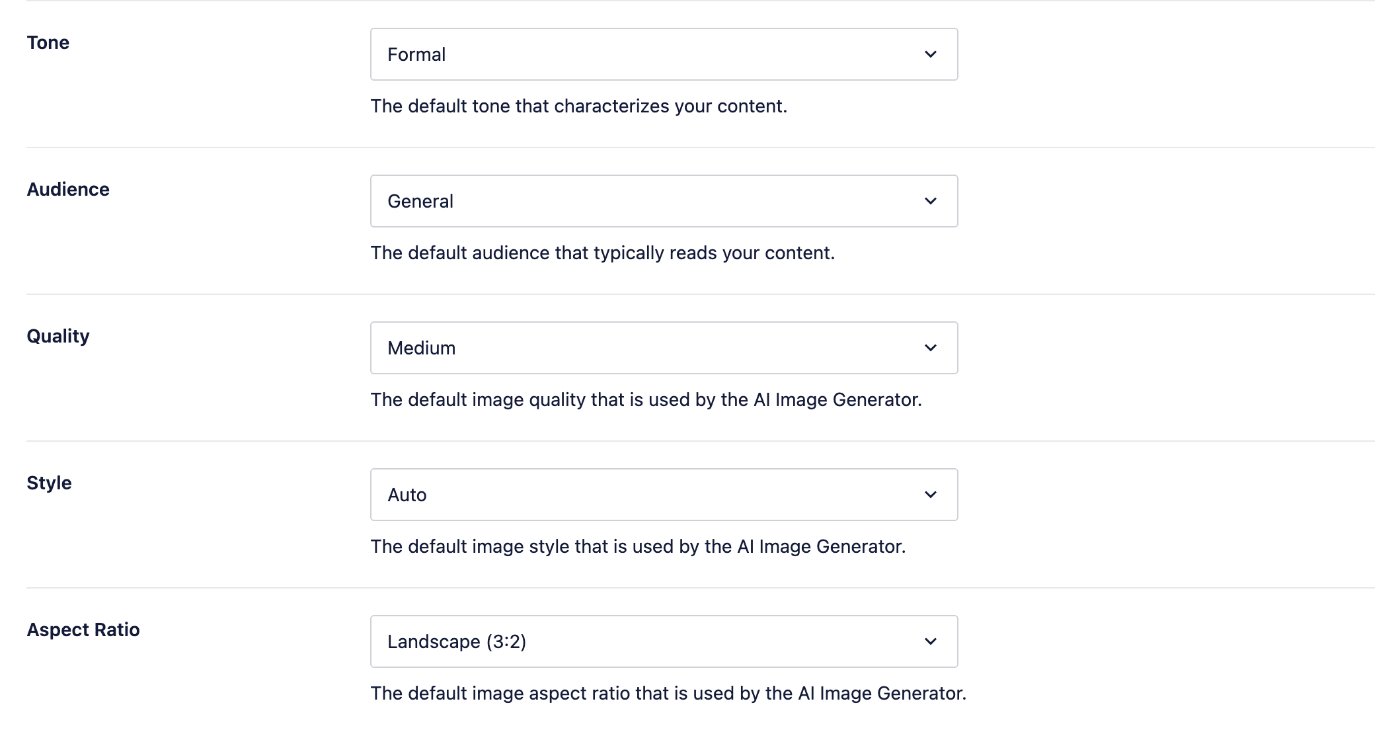The height and width of the screenshot is (734, 1400).
Task: Open the Audience dropdown showing General
Action: [x=663, y=201]
